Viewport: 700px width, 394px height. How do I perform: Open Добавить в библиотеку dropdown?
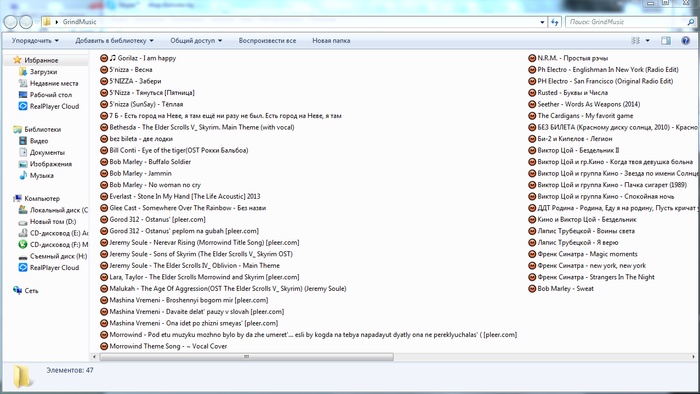[114, 41]
